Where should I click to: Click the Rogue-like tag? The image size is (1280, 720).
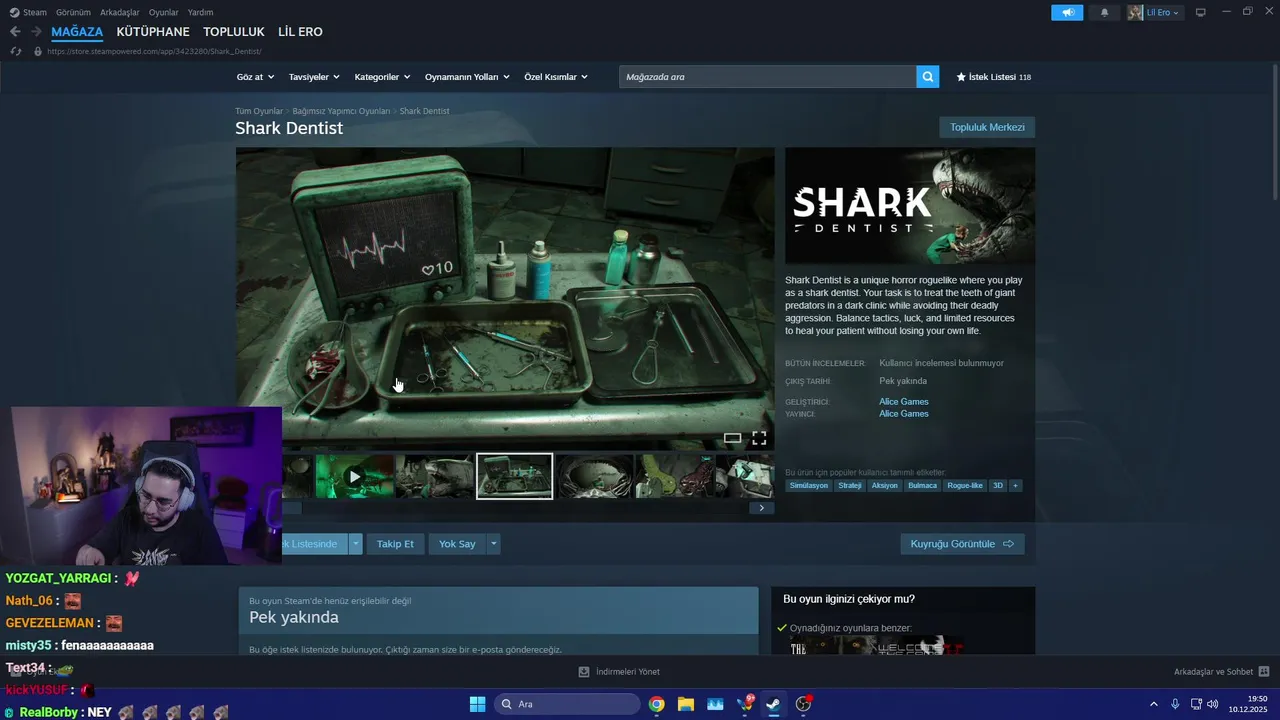pos(965,485)
